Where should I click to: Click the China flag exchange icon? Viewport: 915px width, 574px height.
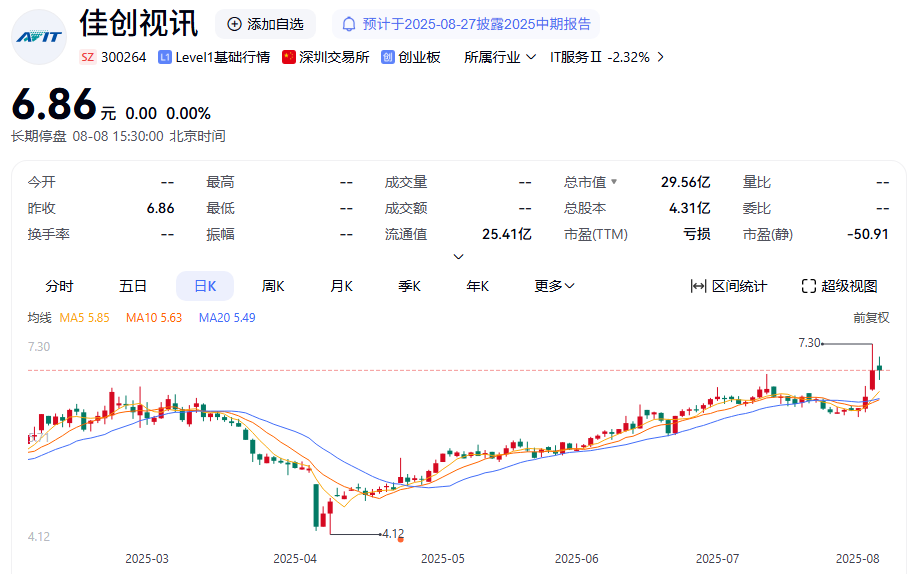click(289, 57)
